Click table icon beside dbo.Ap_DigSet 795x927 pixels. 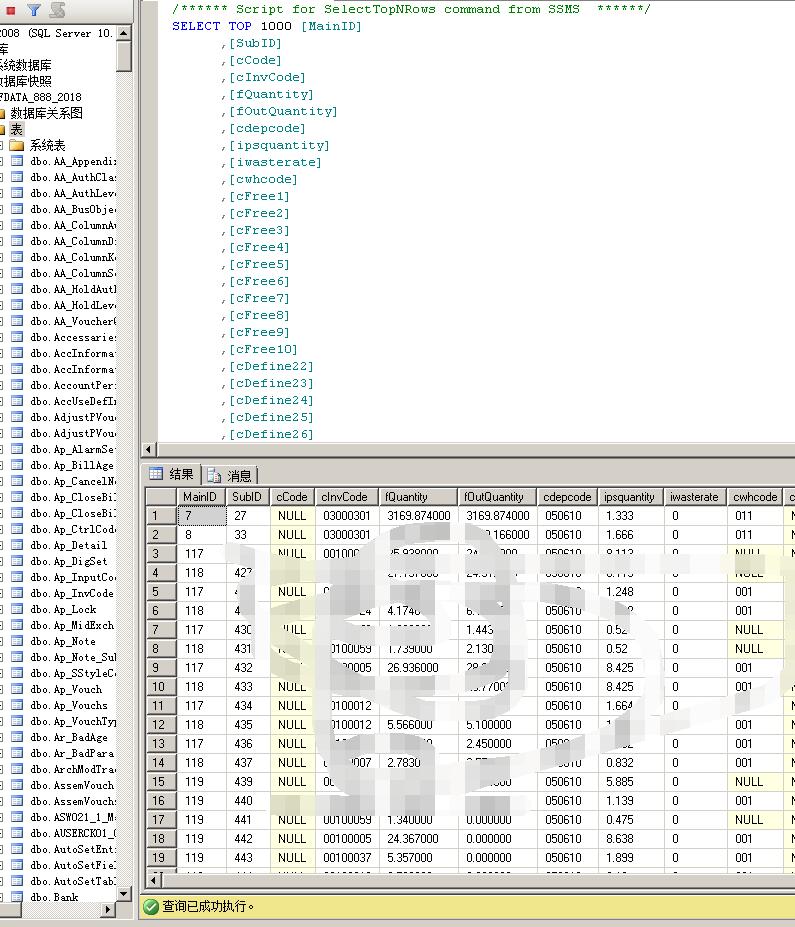coord(17,560)
